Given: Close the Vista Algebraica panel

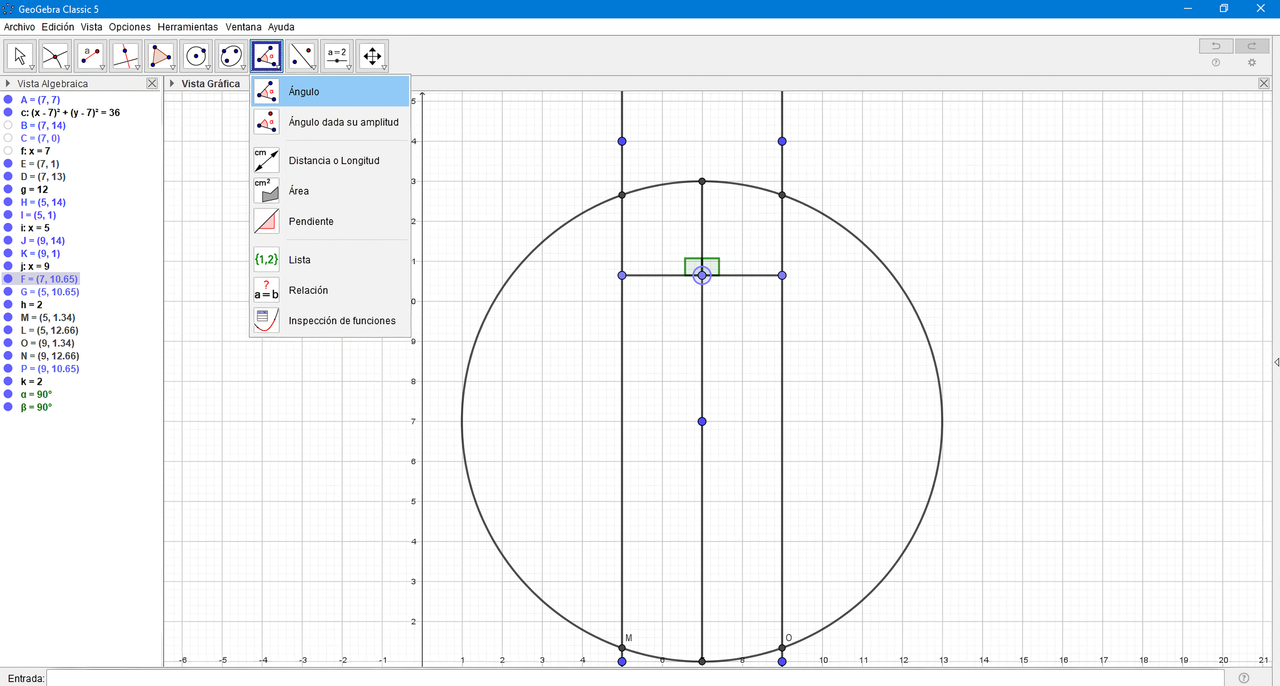Looking at the screenshot, I should coord(152,84).
